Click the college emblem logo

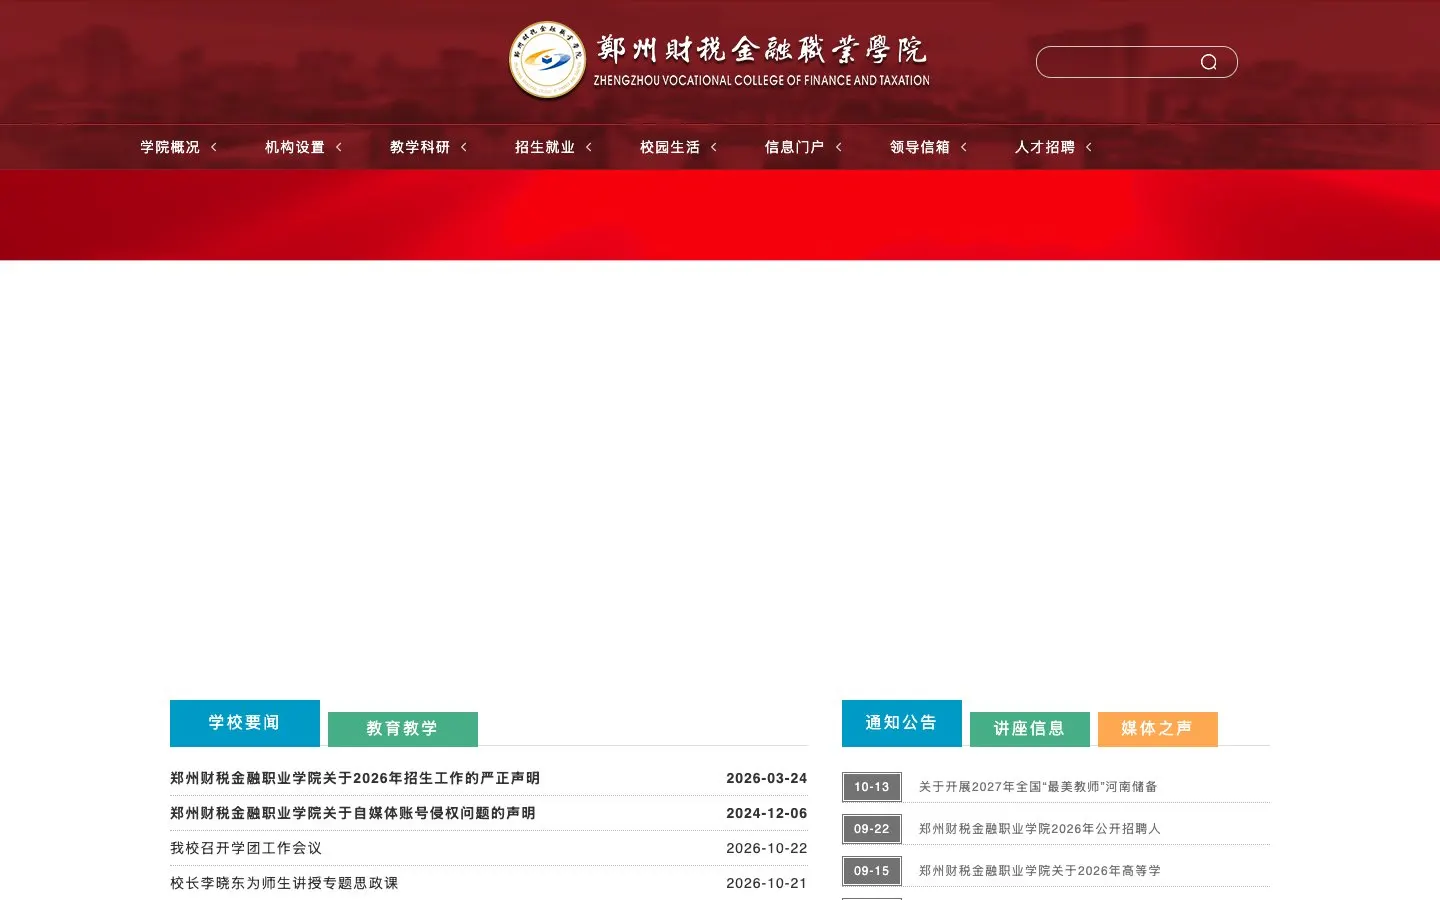(547, 60)
